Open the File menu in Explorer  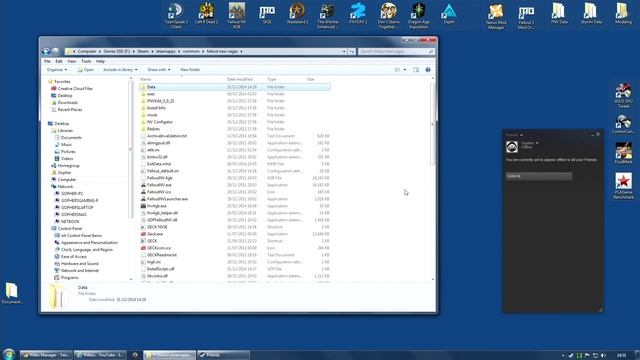(x=47, y=61)
